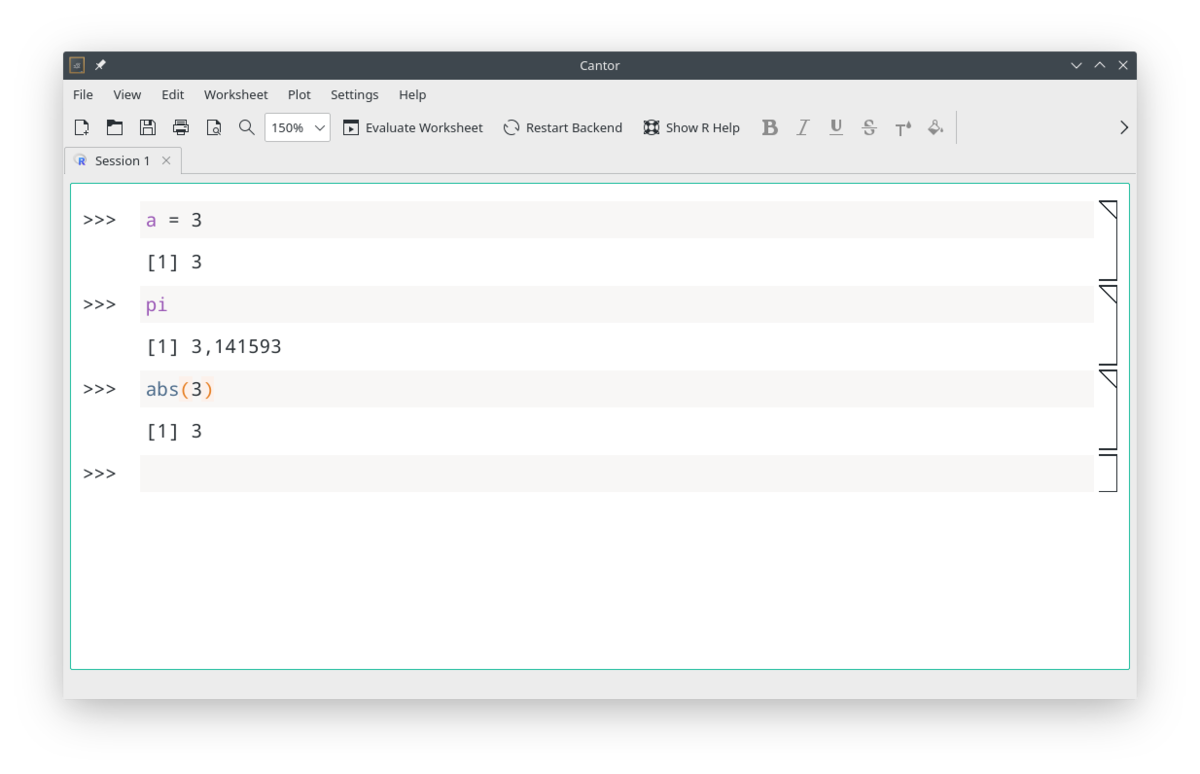1200x774 pixels.
Task: Open Print Preview from toolbar
Action: 213,127
